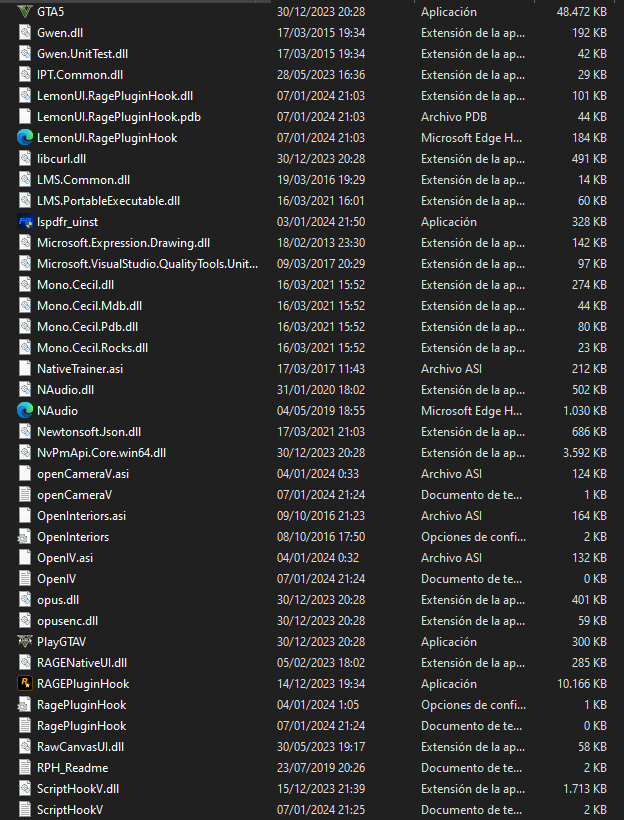The width and height of the screenshot is (624, 820).
Task: Click the RAGENativeUI.dll file icon
Action: tap(25, 663)
